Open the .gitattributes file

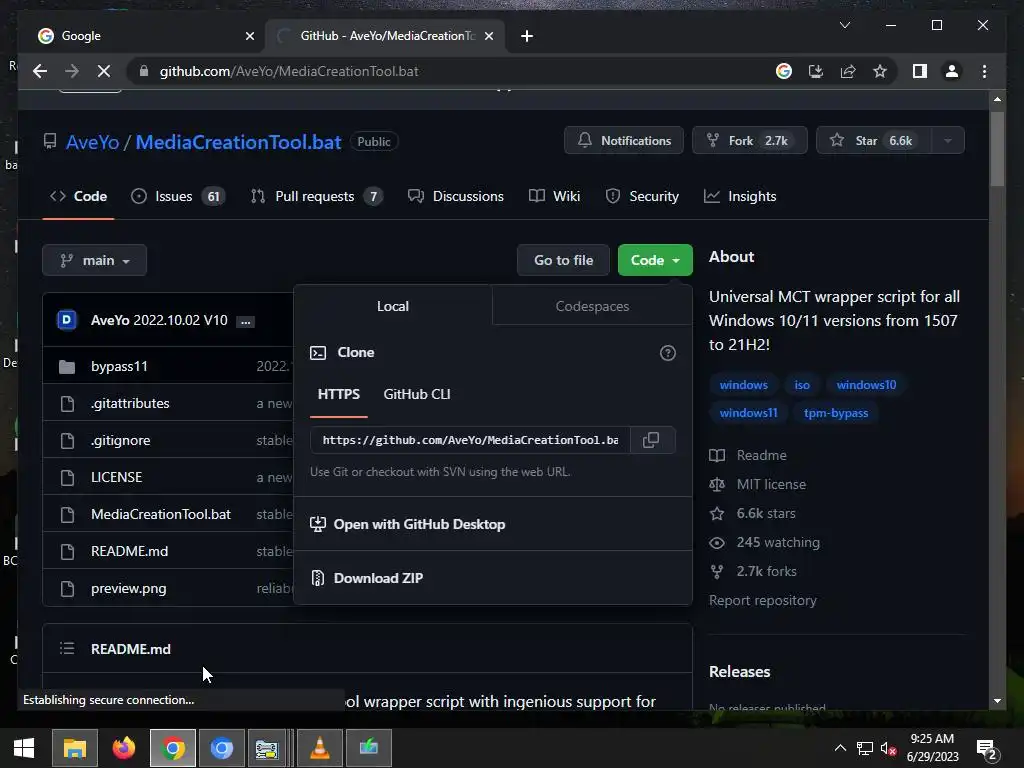pyautogui.click(x=130, y=404)
